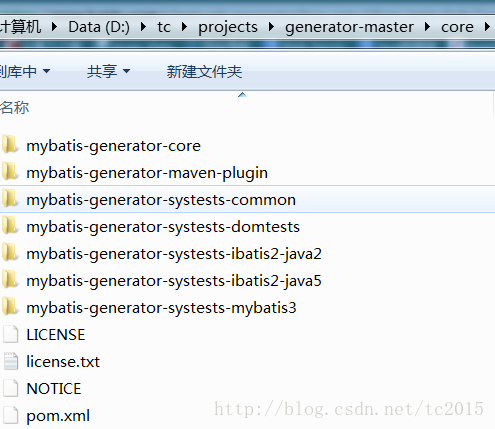Expand the arrow after projects breadcrumb
Screen dimensions: 495x429
(271, 27)
